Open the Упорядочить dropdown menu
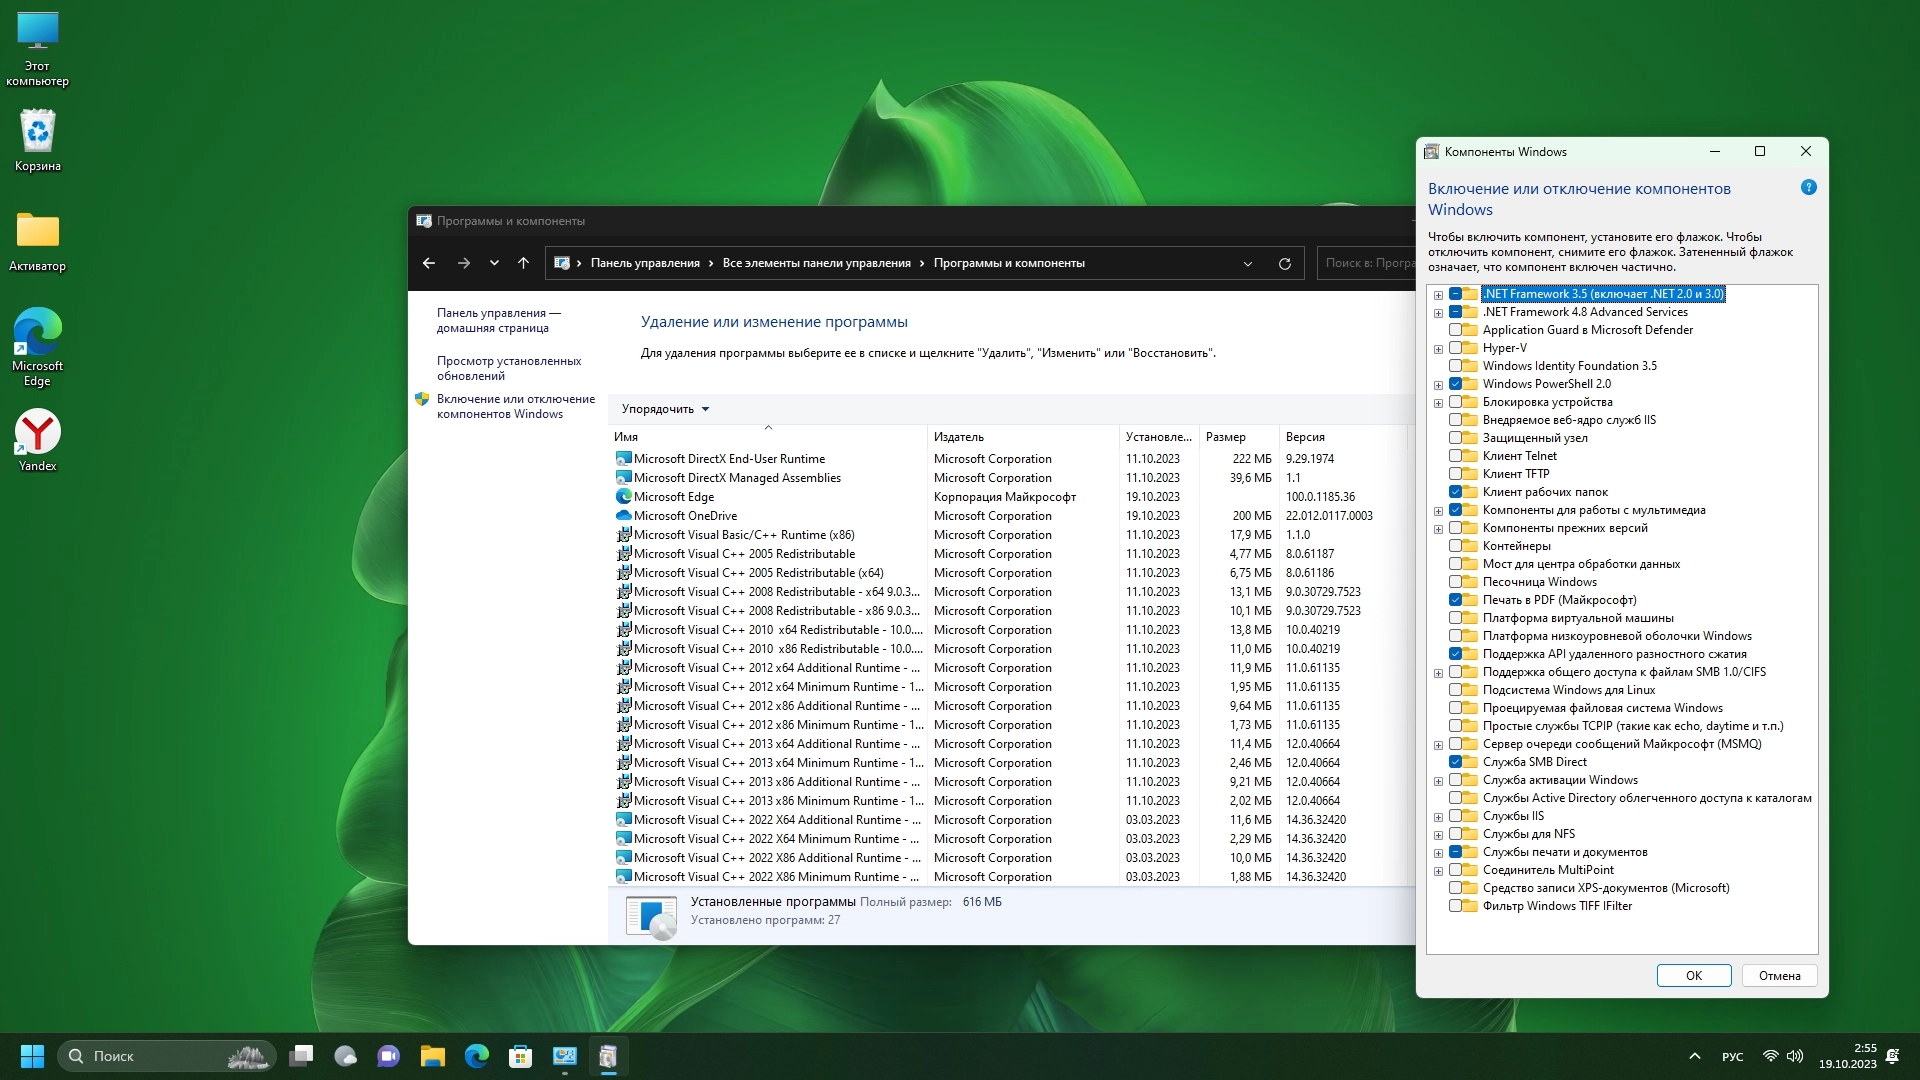 tap(665, 409)
